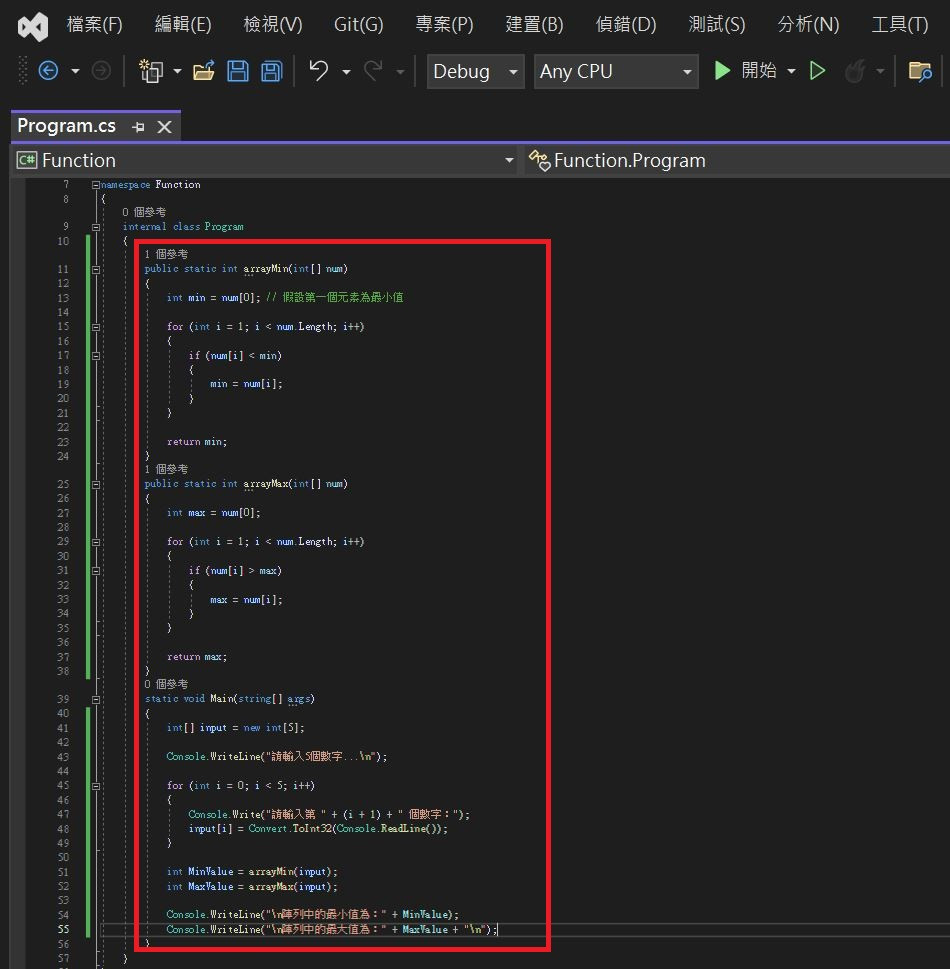Collapse the internal class Program block
The height and width of the screenshot is (969, 950).
[x=96, y=227]
